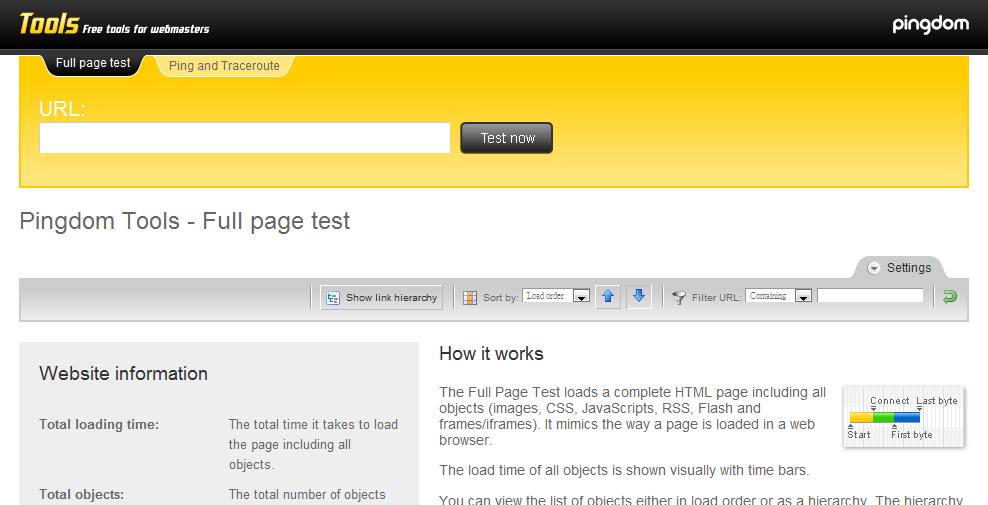Click the Test now button
The height and width of the screenshot is (505, 988).
(x=507, y=138)
